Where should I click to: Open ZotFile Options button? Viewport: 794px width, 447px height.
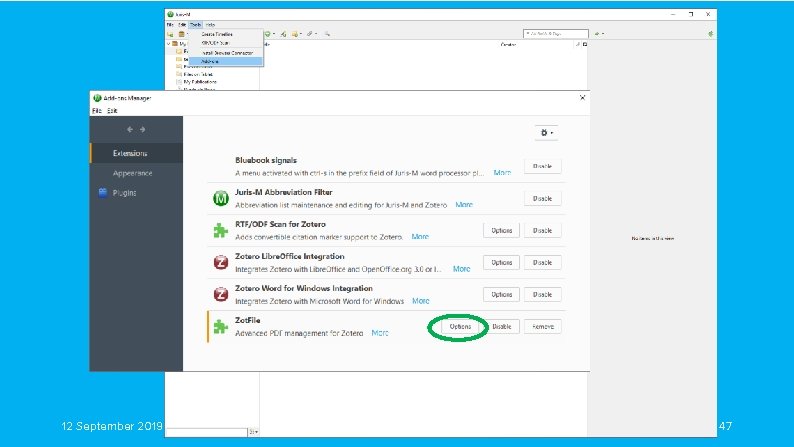pyautogui.click(x=460, y=327)
